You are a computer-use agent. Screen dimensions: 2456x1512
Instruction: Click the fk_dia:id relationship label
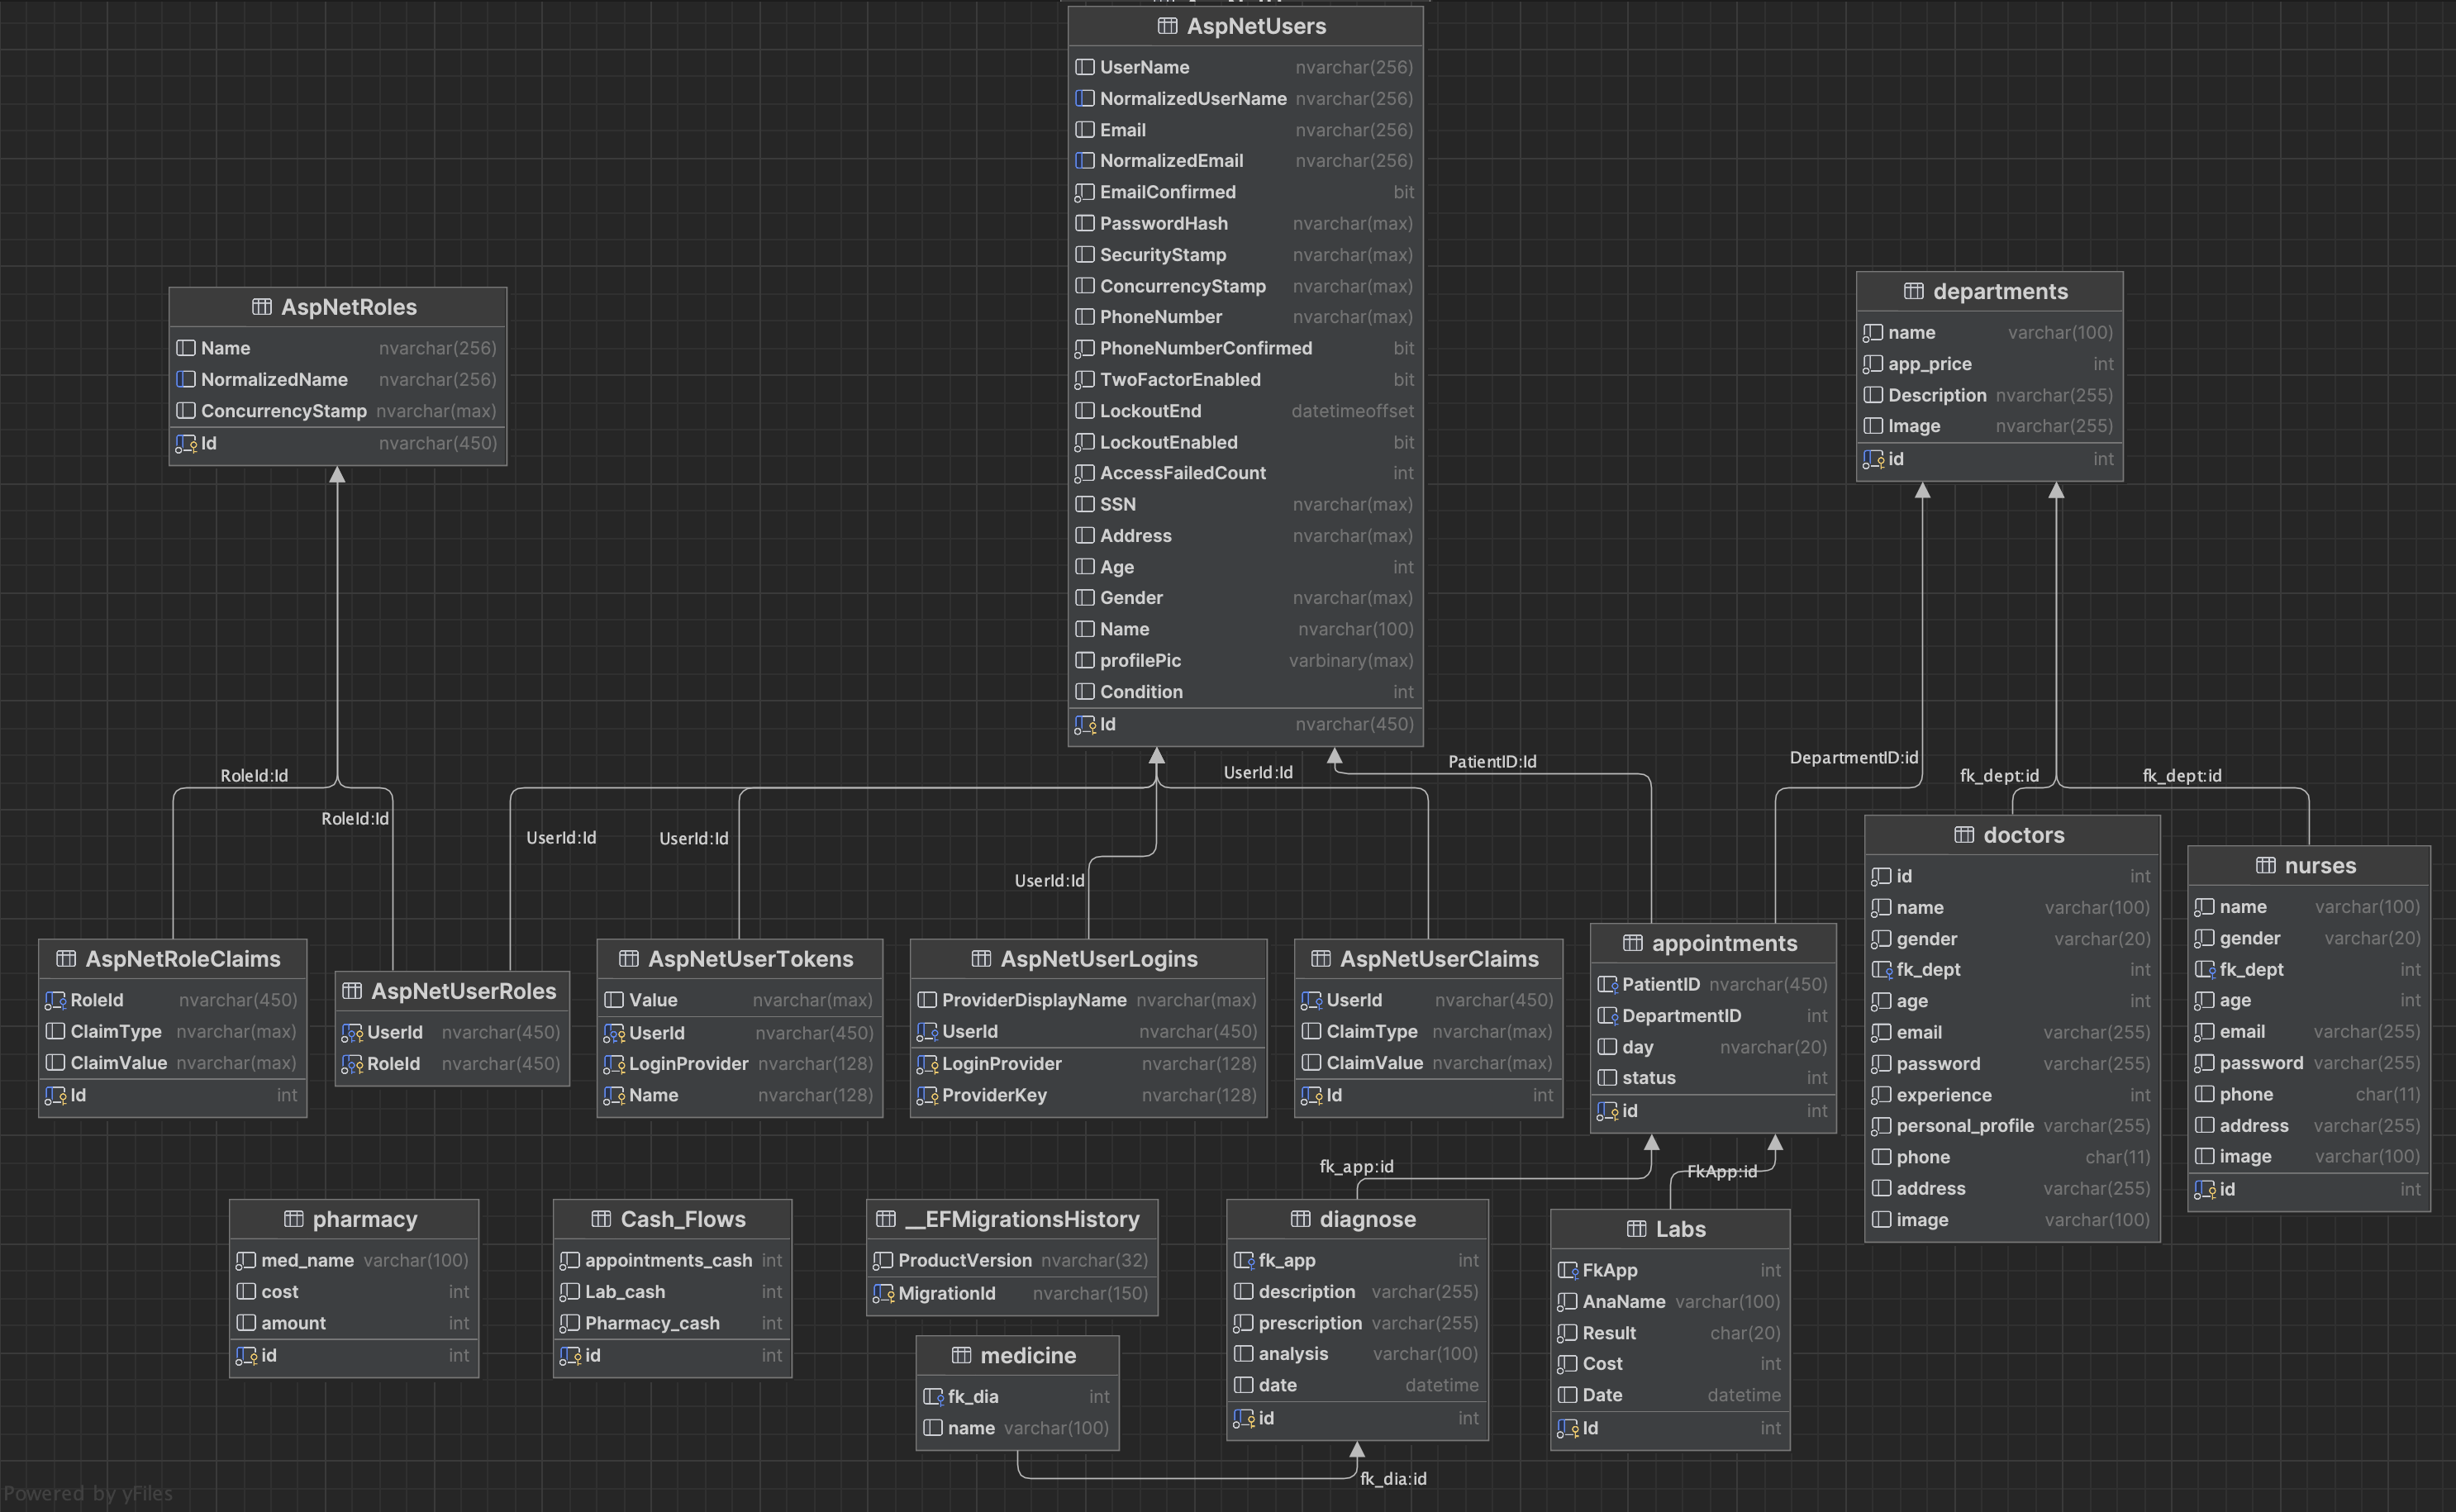[x=1393, y=1478]
